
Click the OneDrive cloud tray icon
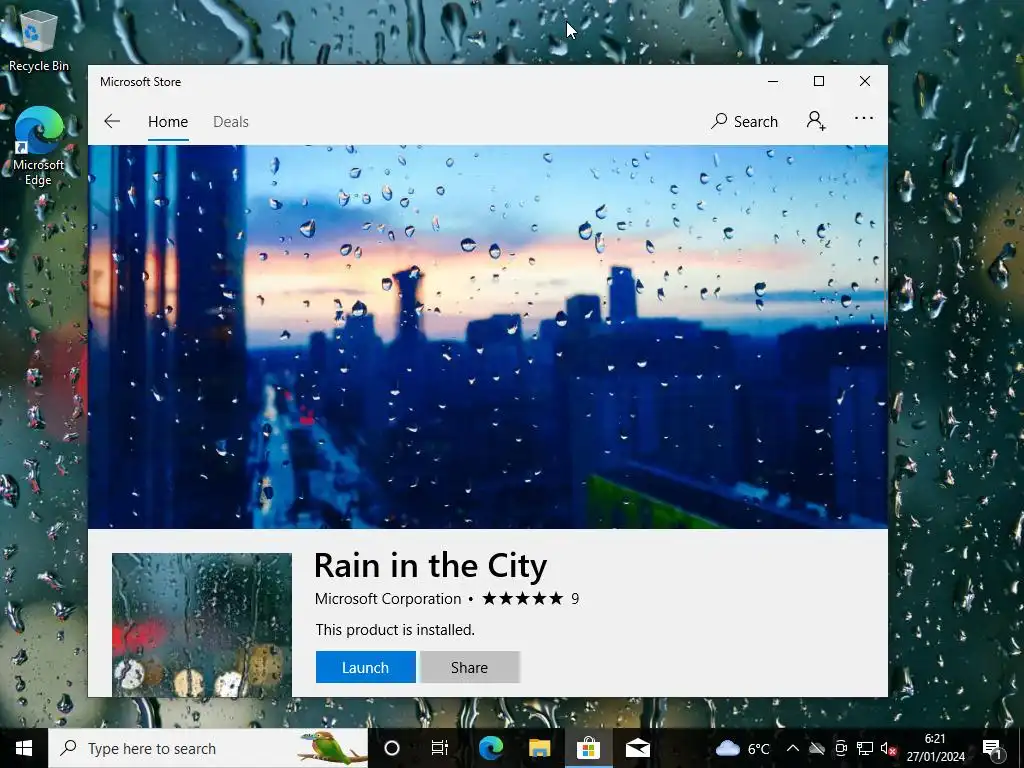click(x=817, y=748)
